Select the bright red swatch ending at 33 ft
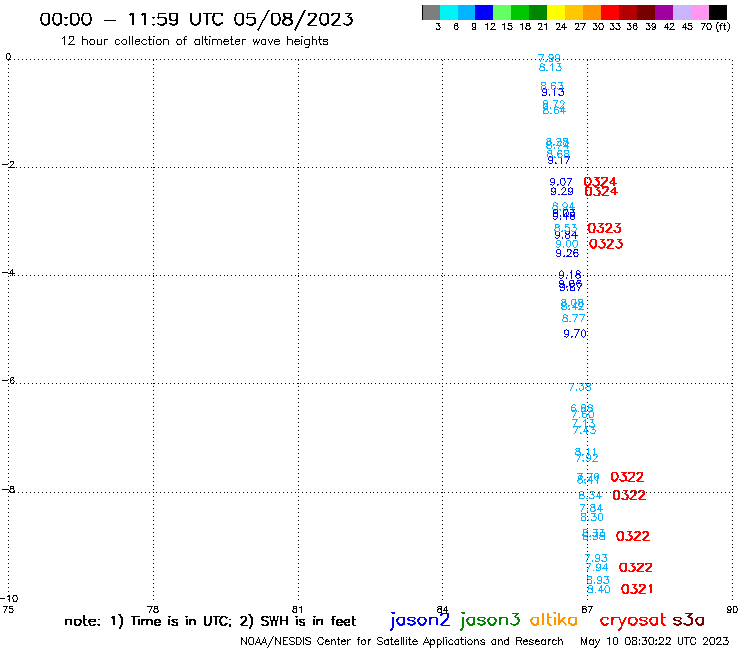This screenshot has height=650, width=740. [610, 12]
